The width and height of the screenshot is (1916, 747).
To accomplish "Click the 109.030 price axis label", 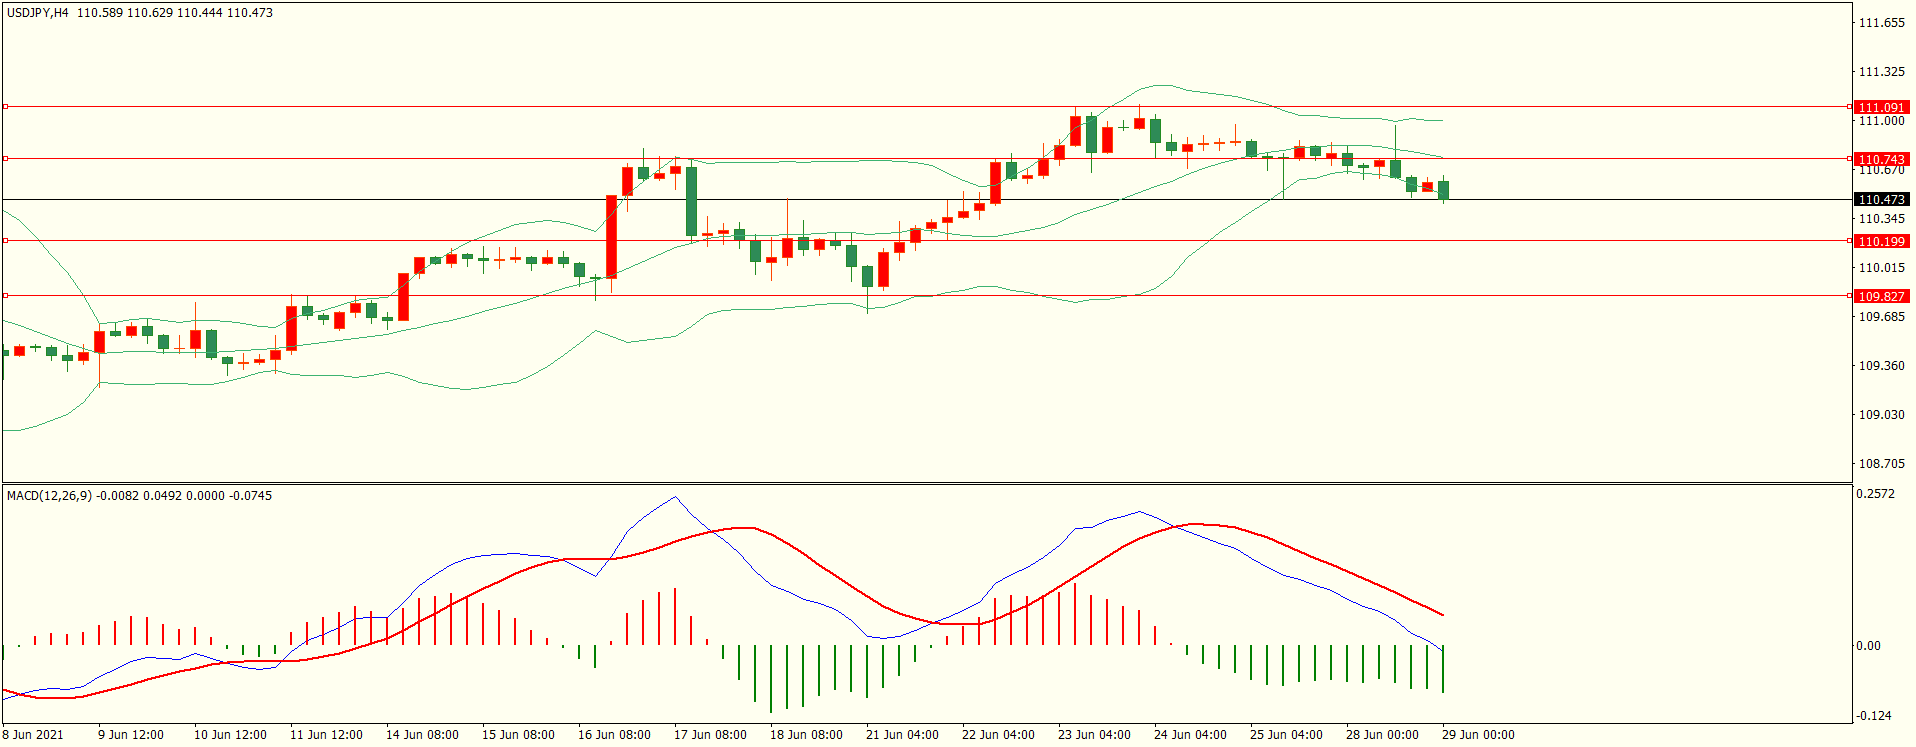I will tap(1881, 415).
